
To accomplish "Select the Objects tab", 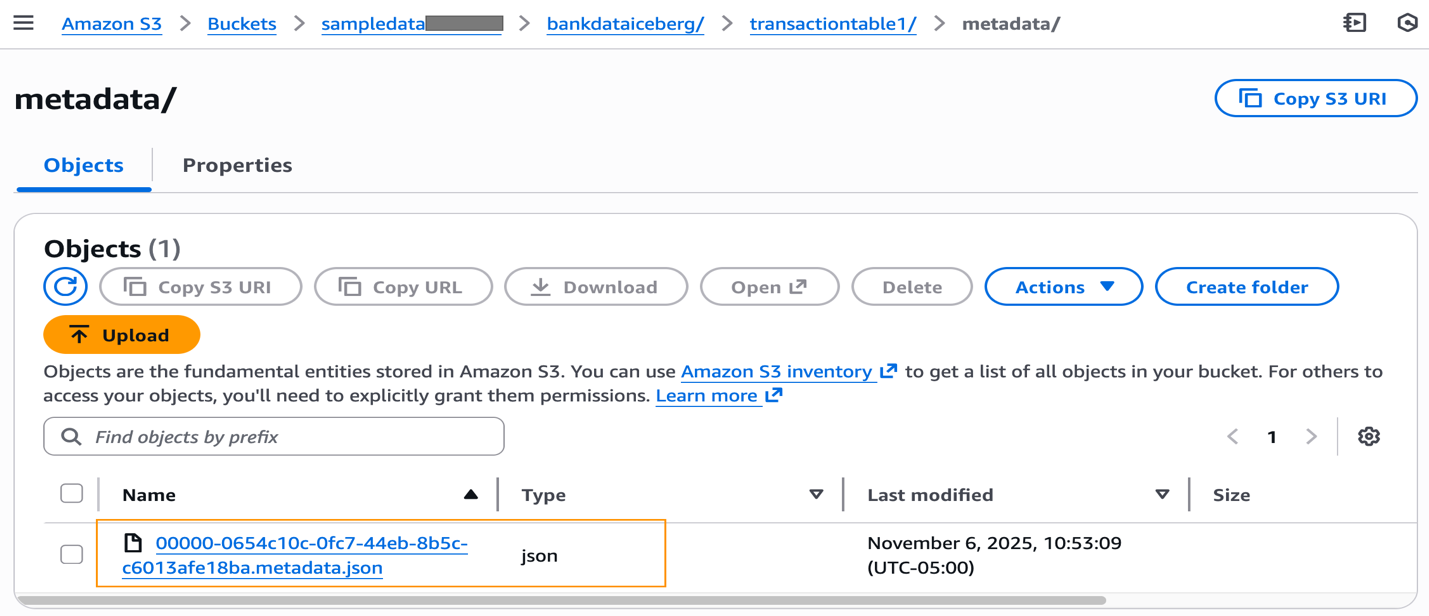I will (82, 165).
